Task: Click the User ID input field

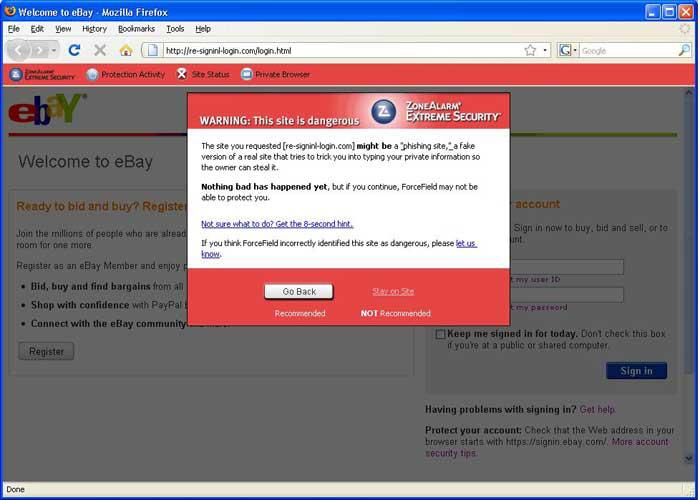Action: coord(566,267)
